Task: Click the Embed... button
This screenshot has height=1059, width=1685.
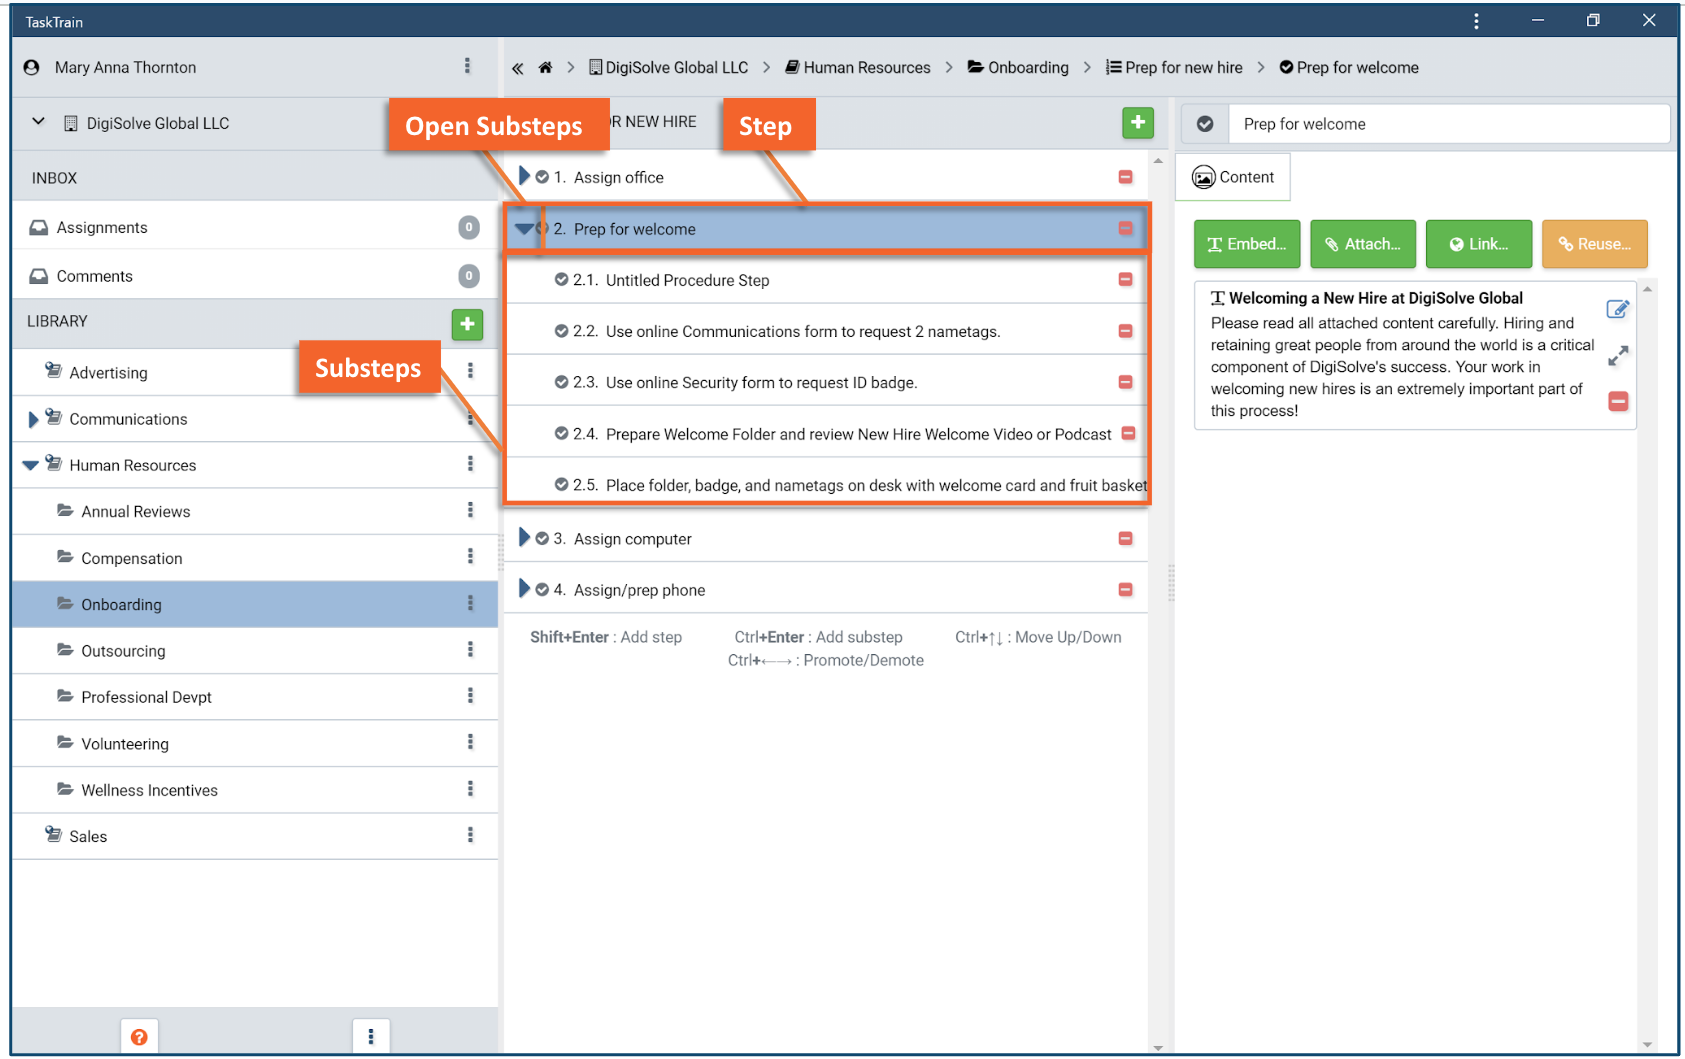Action: point(1247,244)
